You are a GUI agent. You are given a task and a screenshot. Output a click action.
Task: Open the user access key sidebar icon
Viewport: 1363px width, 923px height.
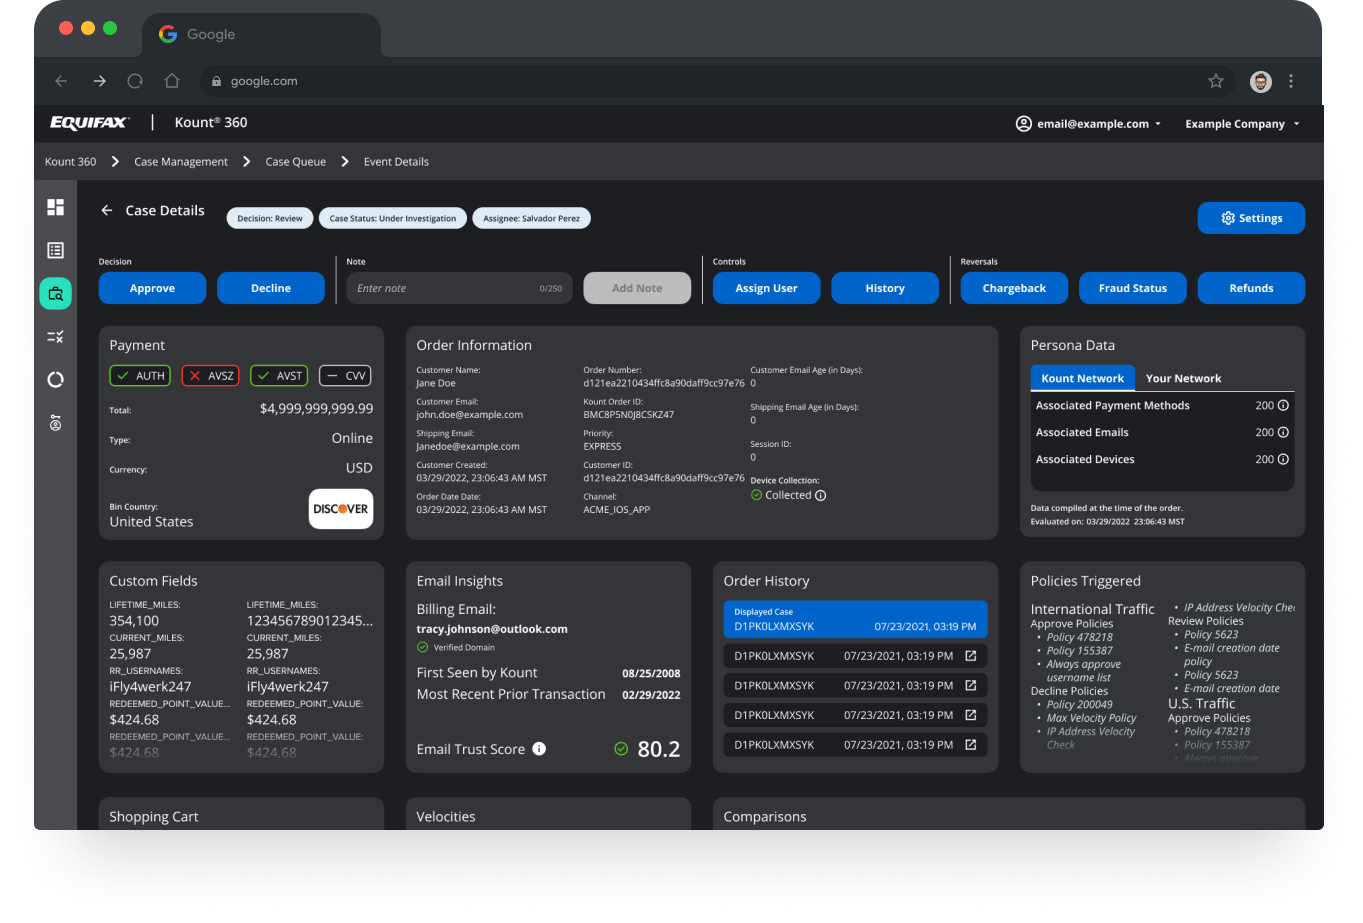point(55,423)
